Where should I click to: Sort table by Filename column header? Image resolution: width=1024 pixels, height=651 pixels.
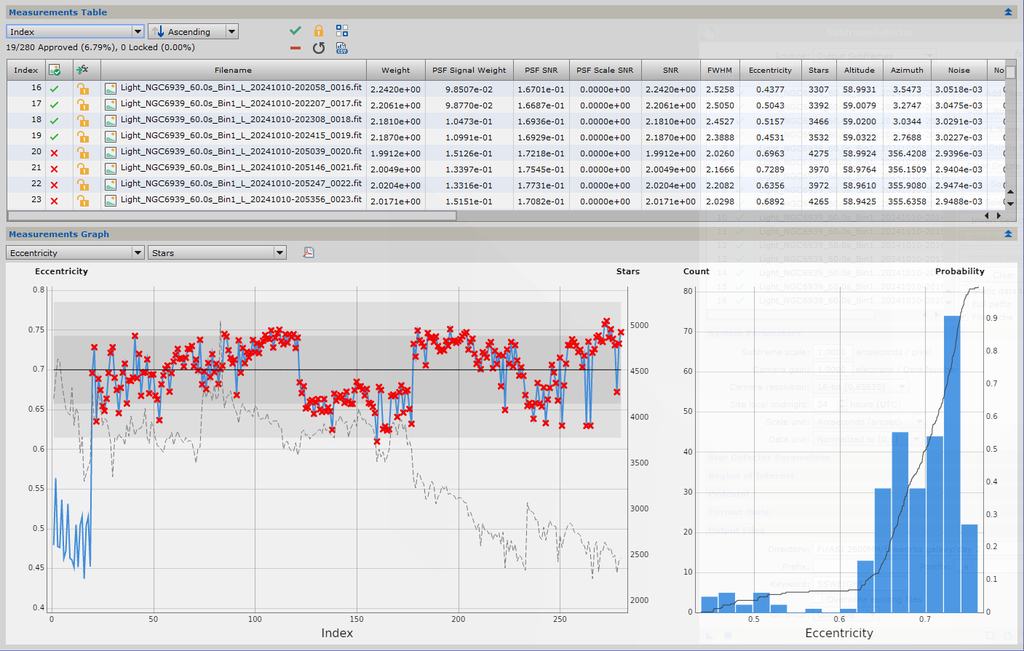point(233,70)
